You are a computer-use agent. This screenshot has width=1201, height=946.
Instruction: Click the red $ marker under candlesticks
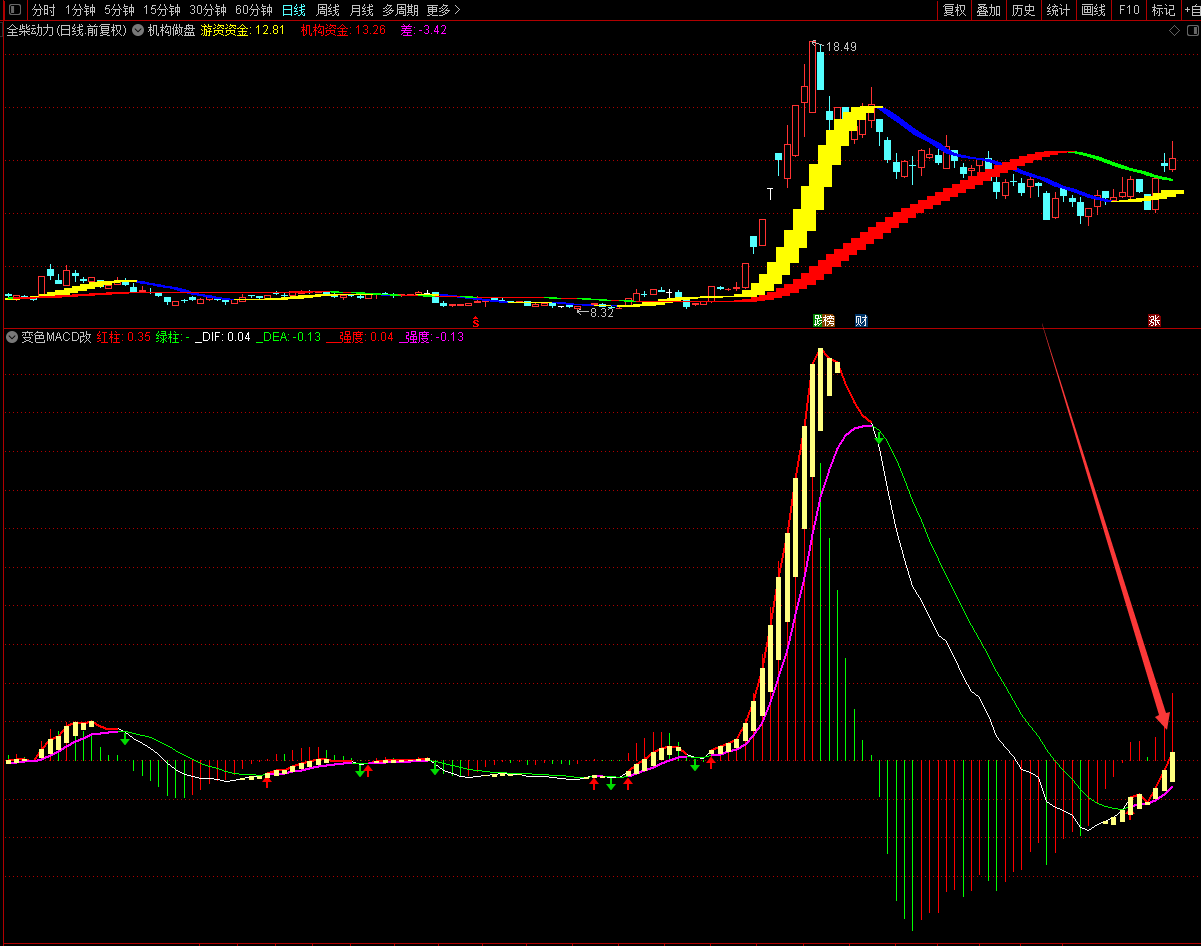tap(476, 322)
